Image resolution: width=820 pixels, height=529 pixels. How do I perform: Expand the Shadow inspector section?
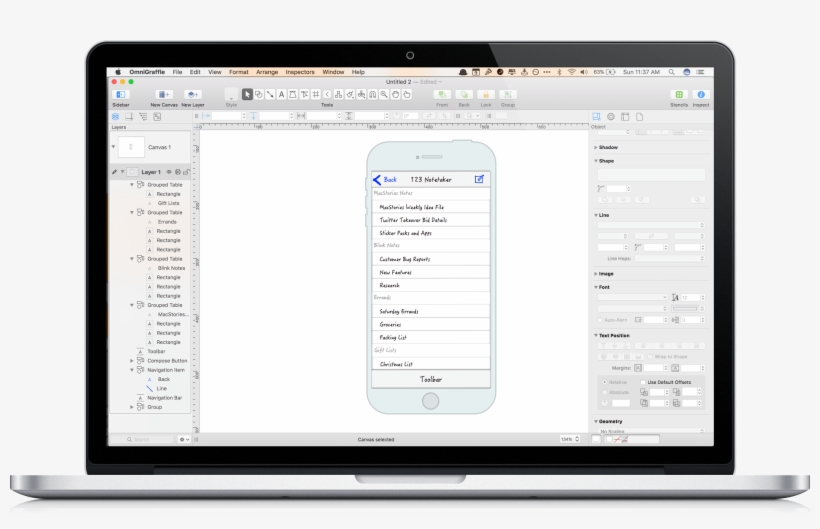click(x=596, y=147)
